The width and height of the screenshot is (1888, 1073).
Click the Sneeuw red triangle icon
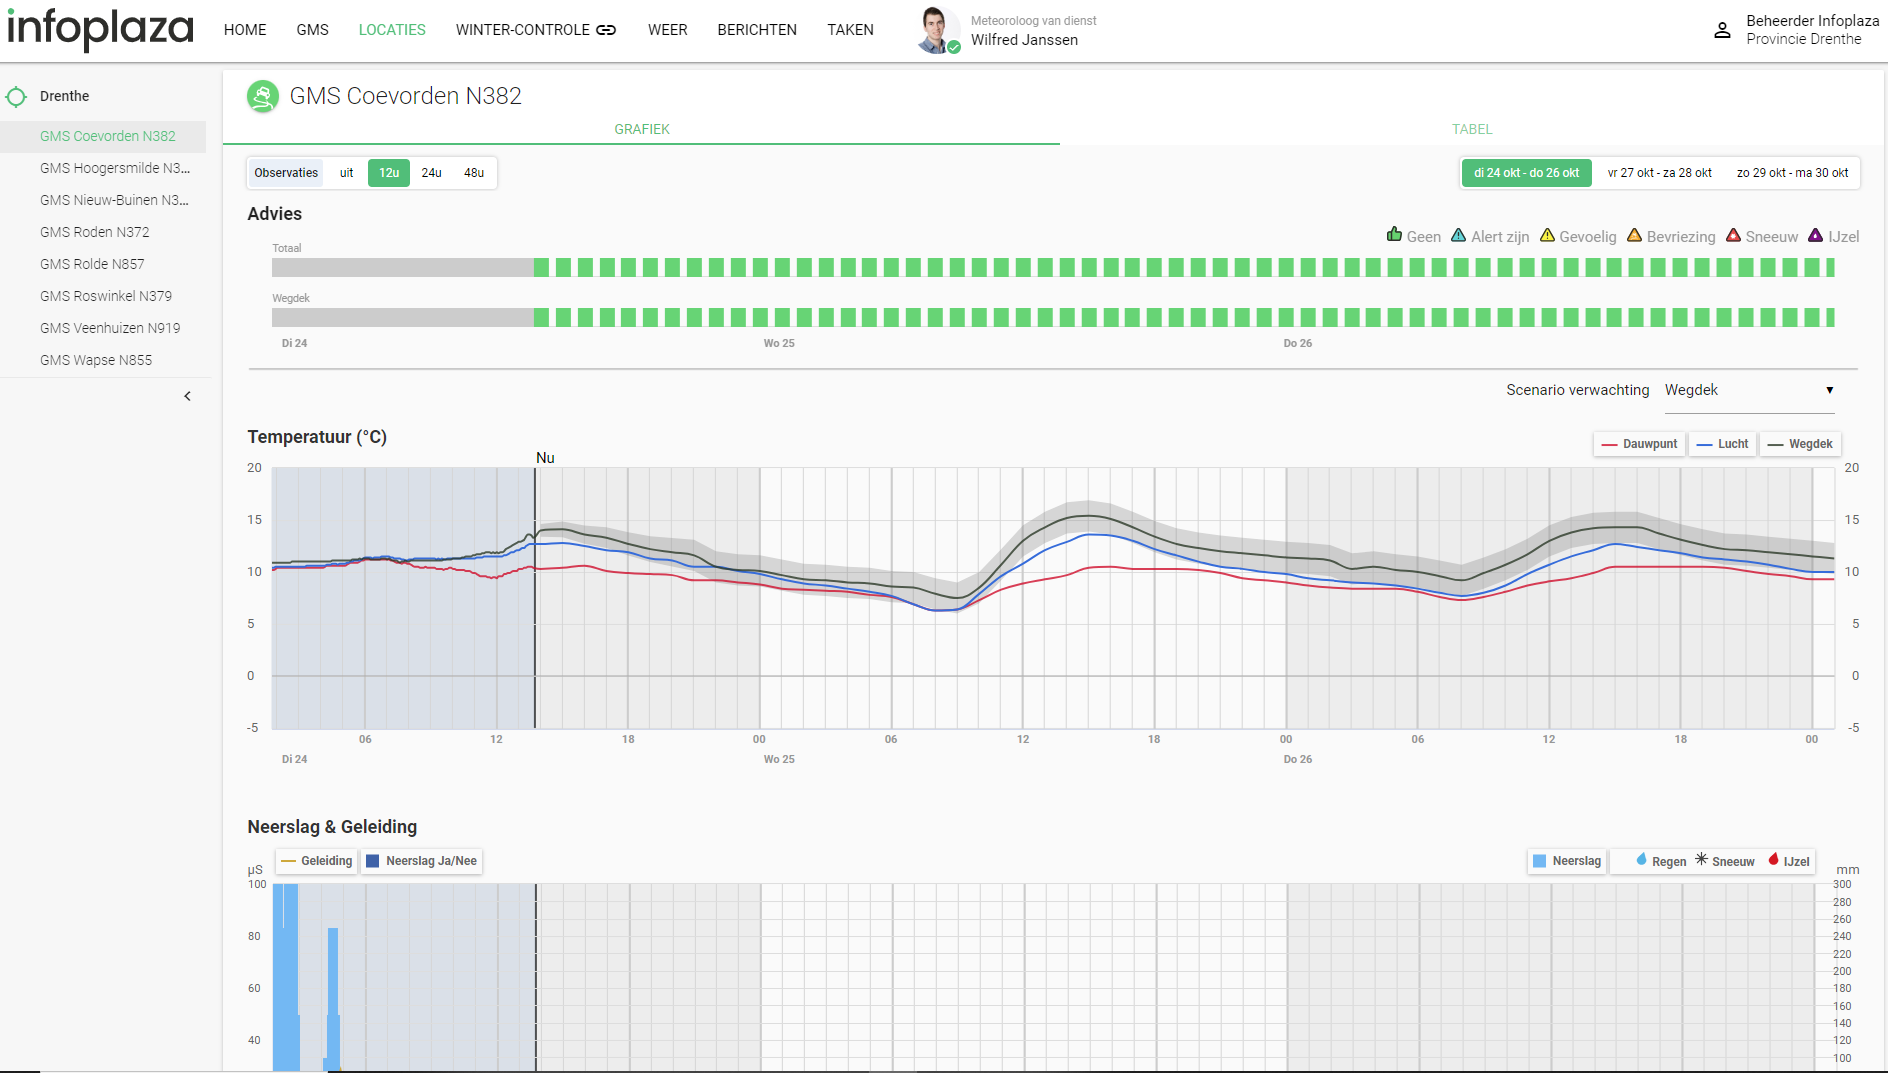1734,236
